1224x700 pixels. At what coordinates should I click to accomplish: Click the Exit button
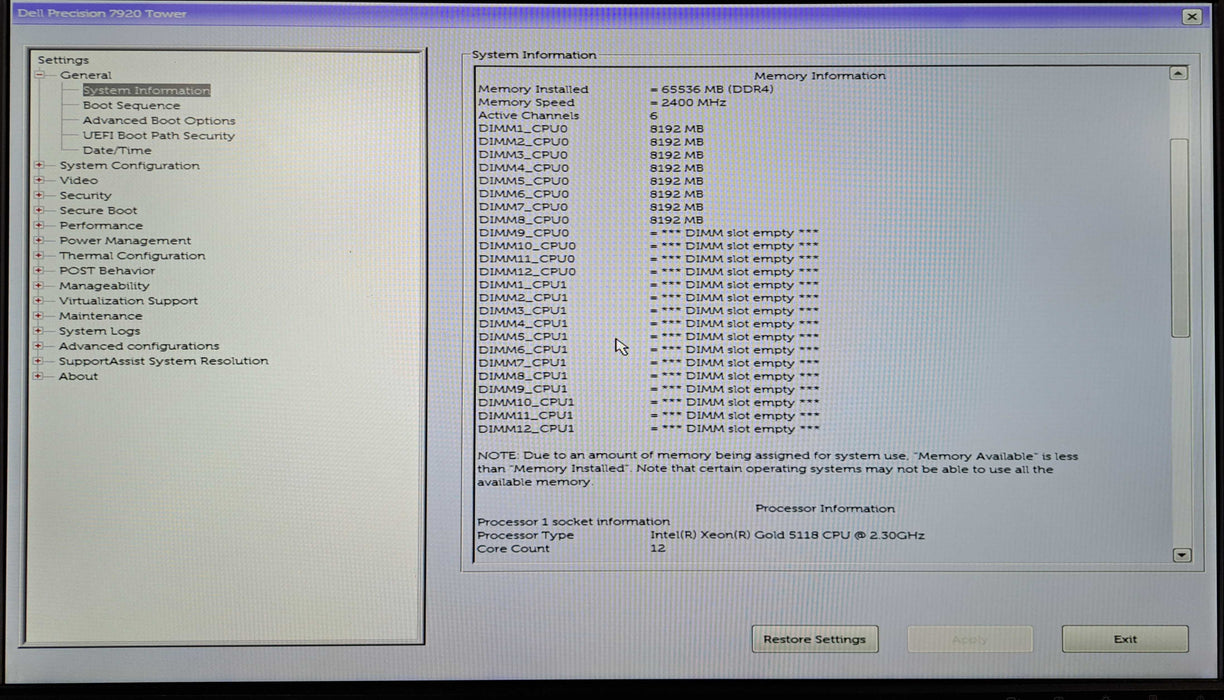click(1124, 639)
